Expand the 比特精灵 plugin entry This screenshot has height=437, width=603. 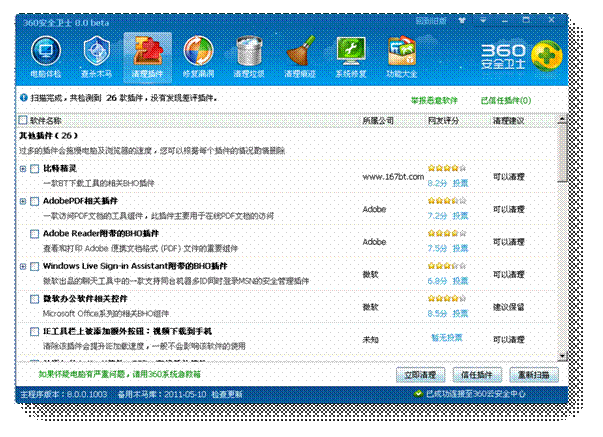click(23, 168)
